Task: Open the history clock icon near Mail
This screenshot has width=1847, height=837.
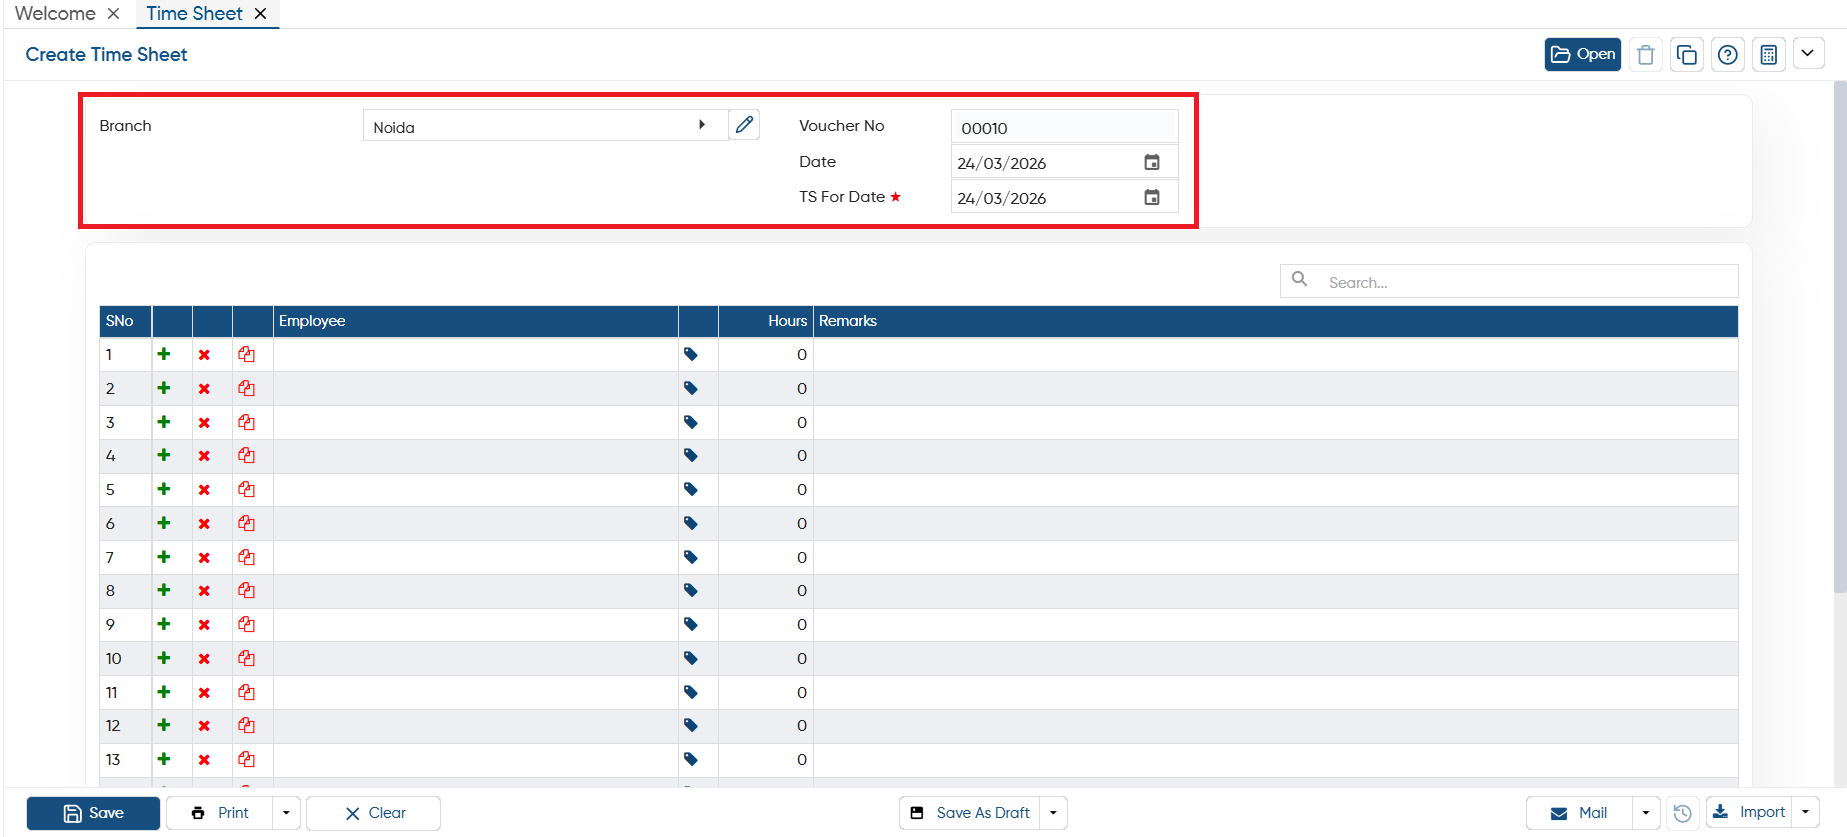Action: coord(1683,813)
